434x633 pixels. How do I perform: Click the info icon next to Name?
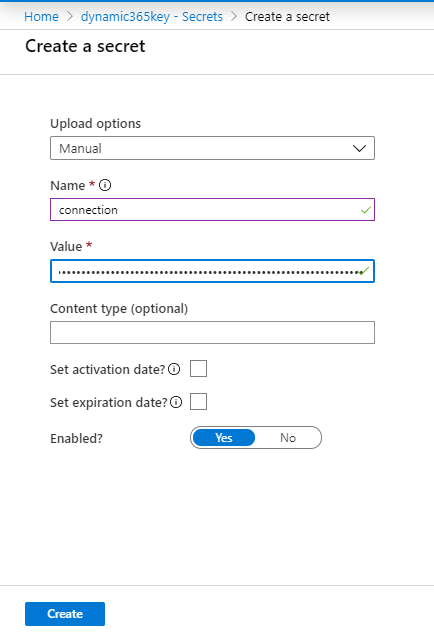[x=105, y=185]
